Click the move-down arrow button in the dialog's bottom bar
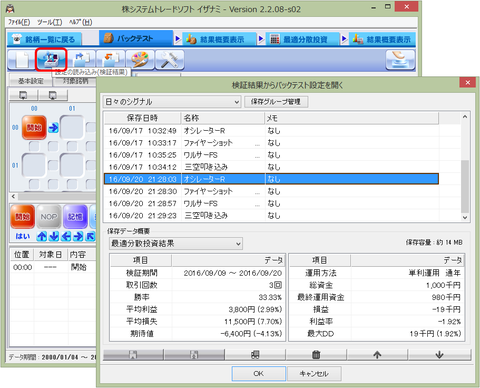Viewport: 480px width, 388px height. point(439,355)
